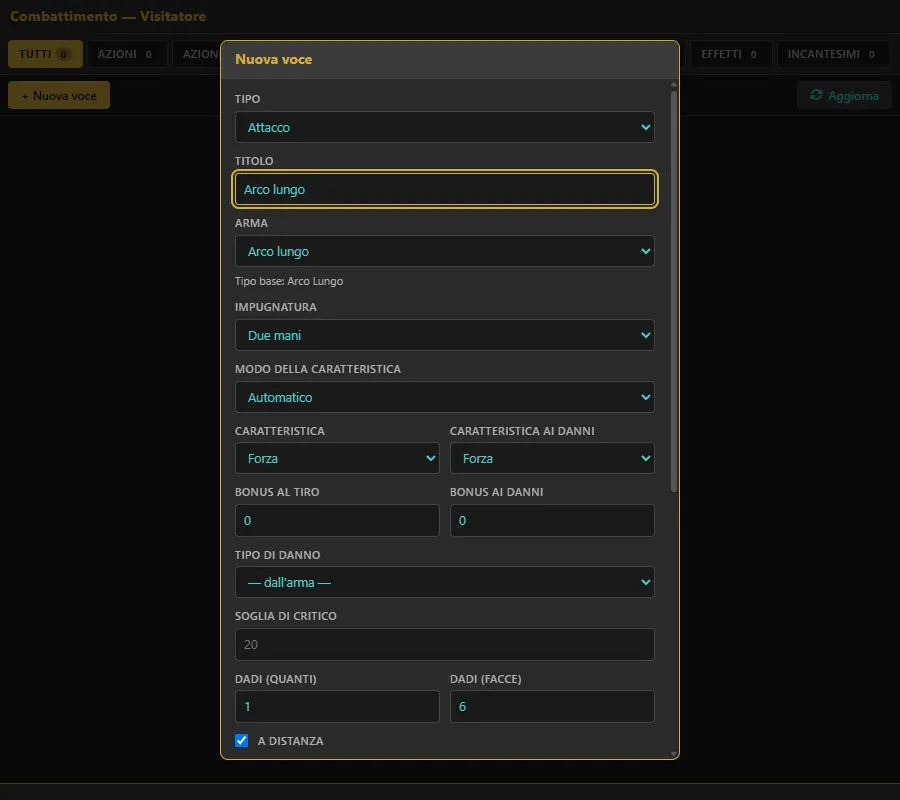Image resolution: width=900 pixels, height=800 pixels.
Task: Switch to the TUTTI tab
Action: 45,54
